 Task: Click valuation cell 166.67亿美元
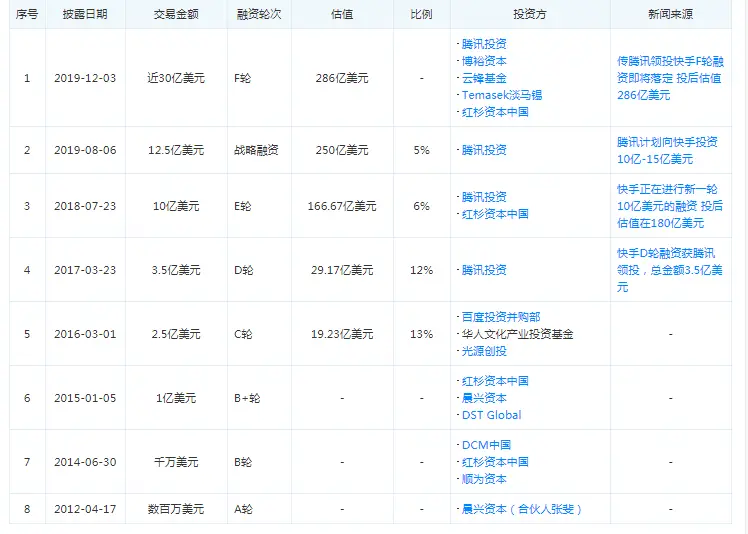pyautogui.click(x=342, y=206)
